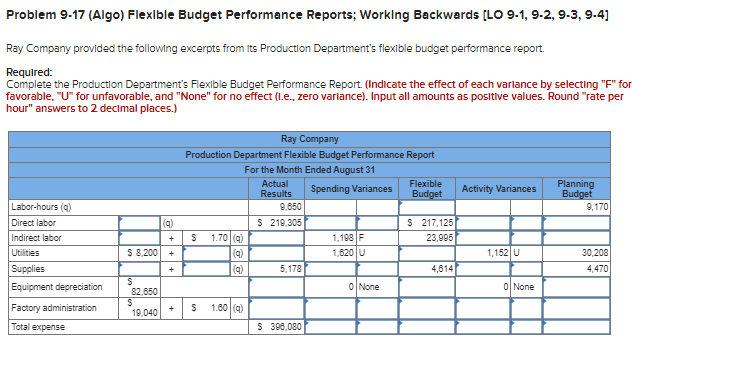Open Factory administration Activity Variance F/U selector

(526, 308)
